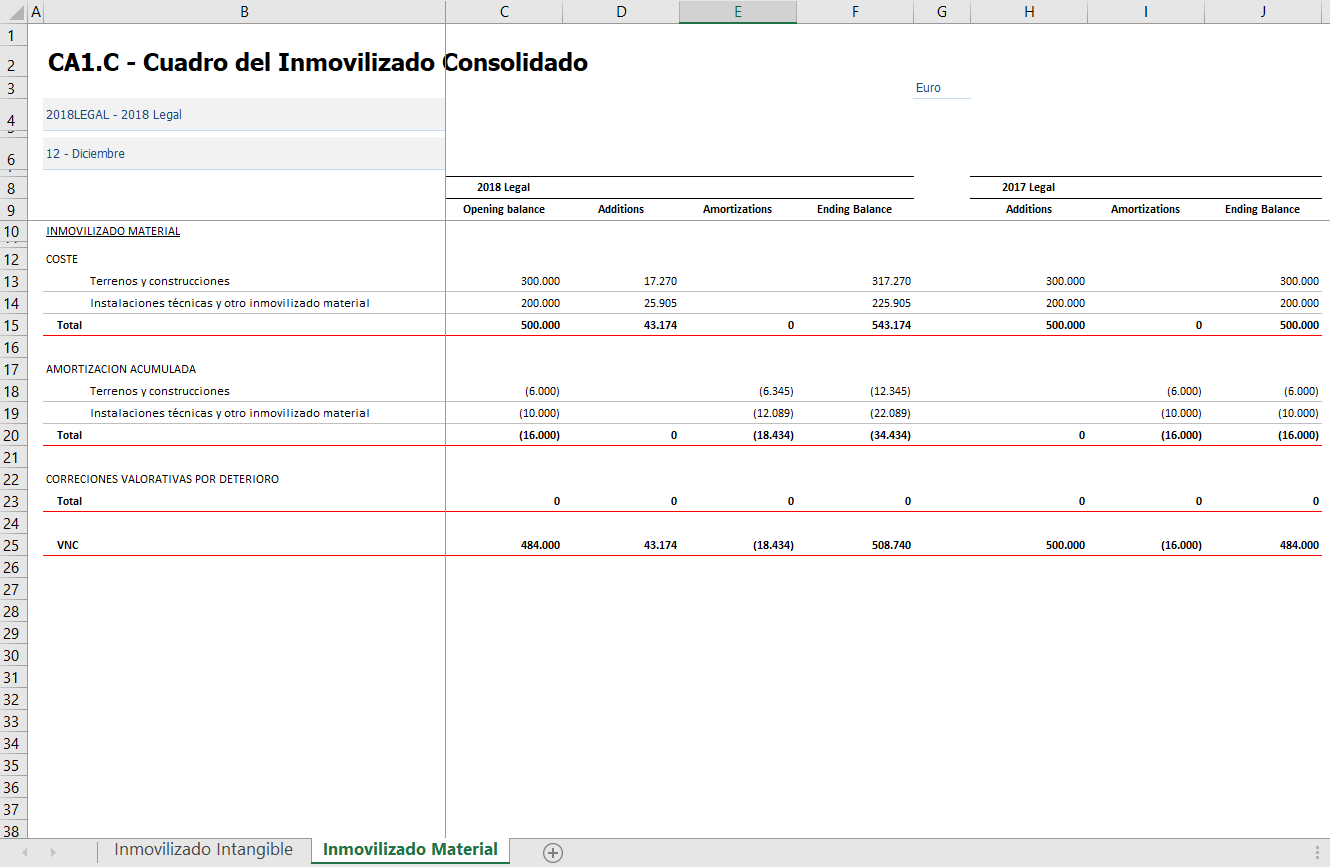This screenshot has width=1330, height=867.
Task: Click the Select All corner triangle
Action: (x=14, y=12)
